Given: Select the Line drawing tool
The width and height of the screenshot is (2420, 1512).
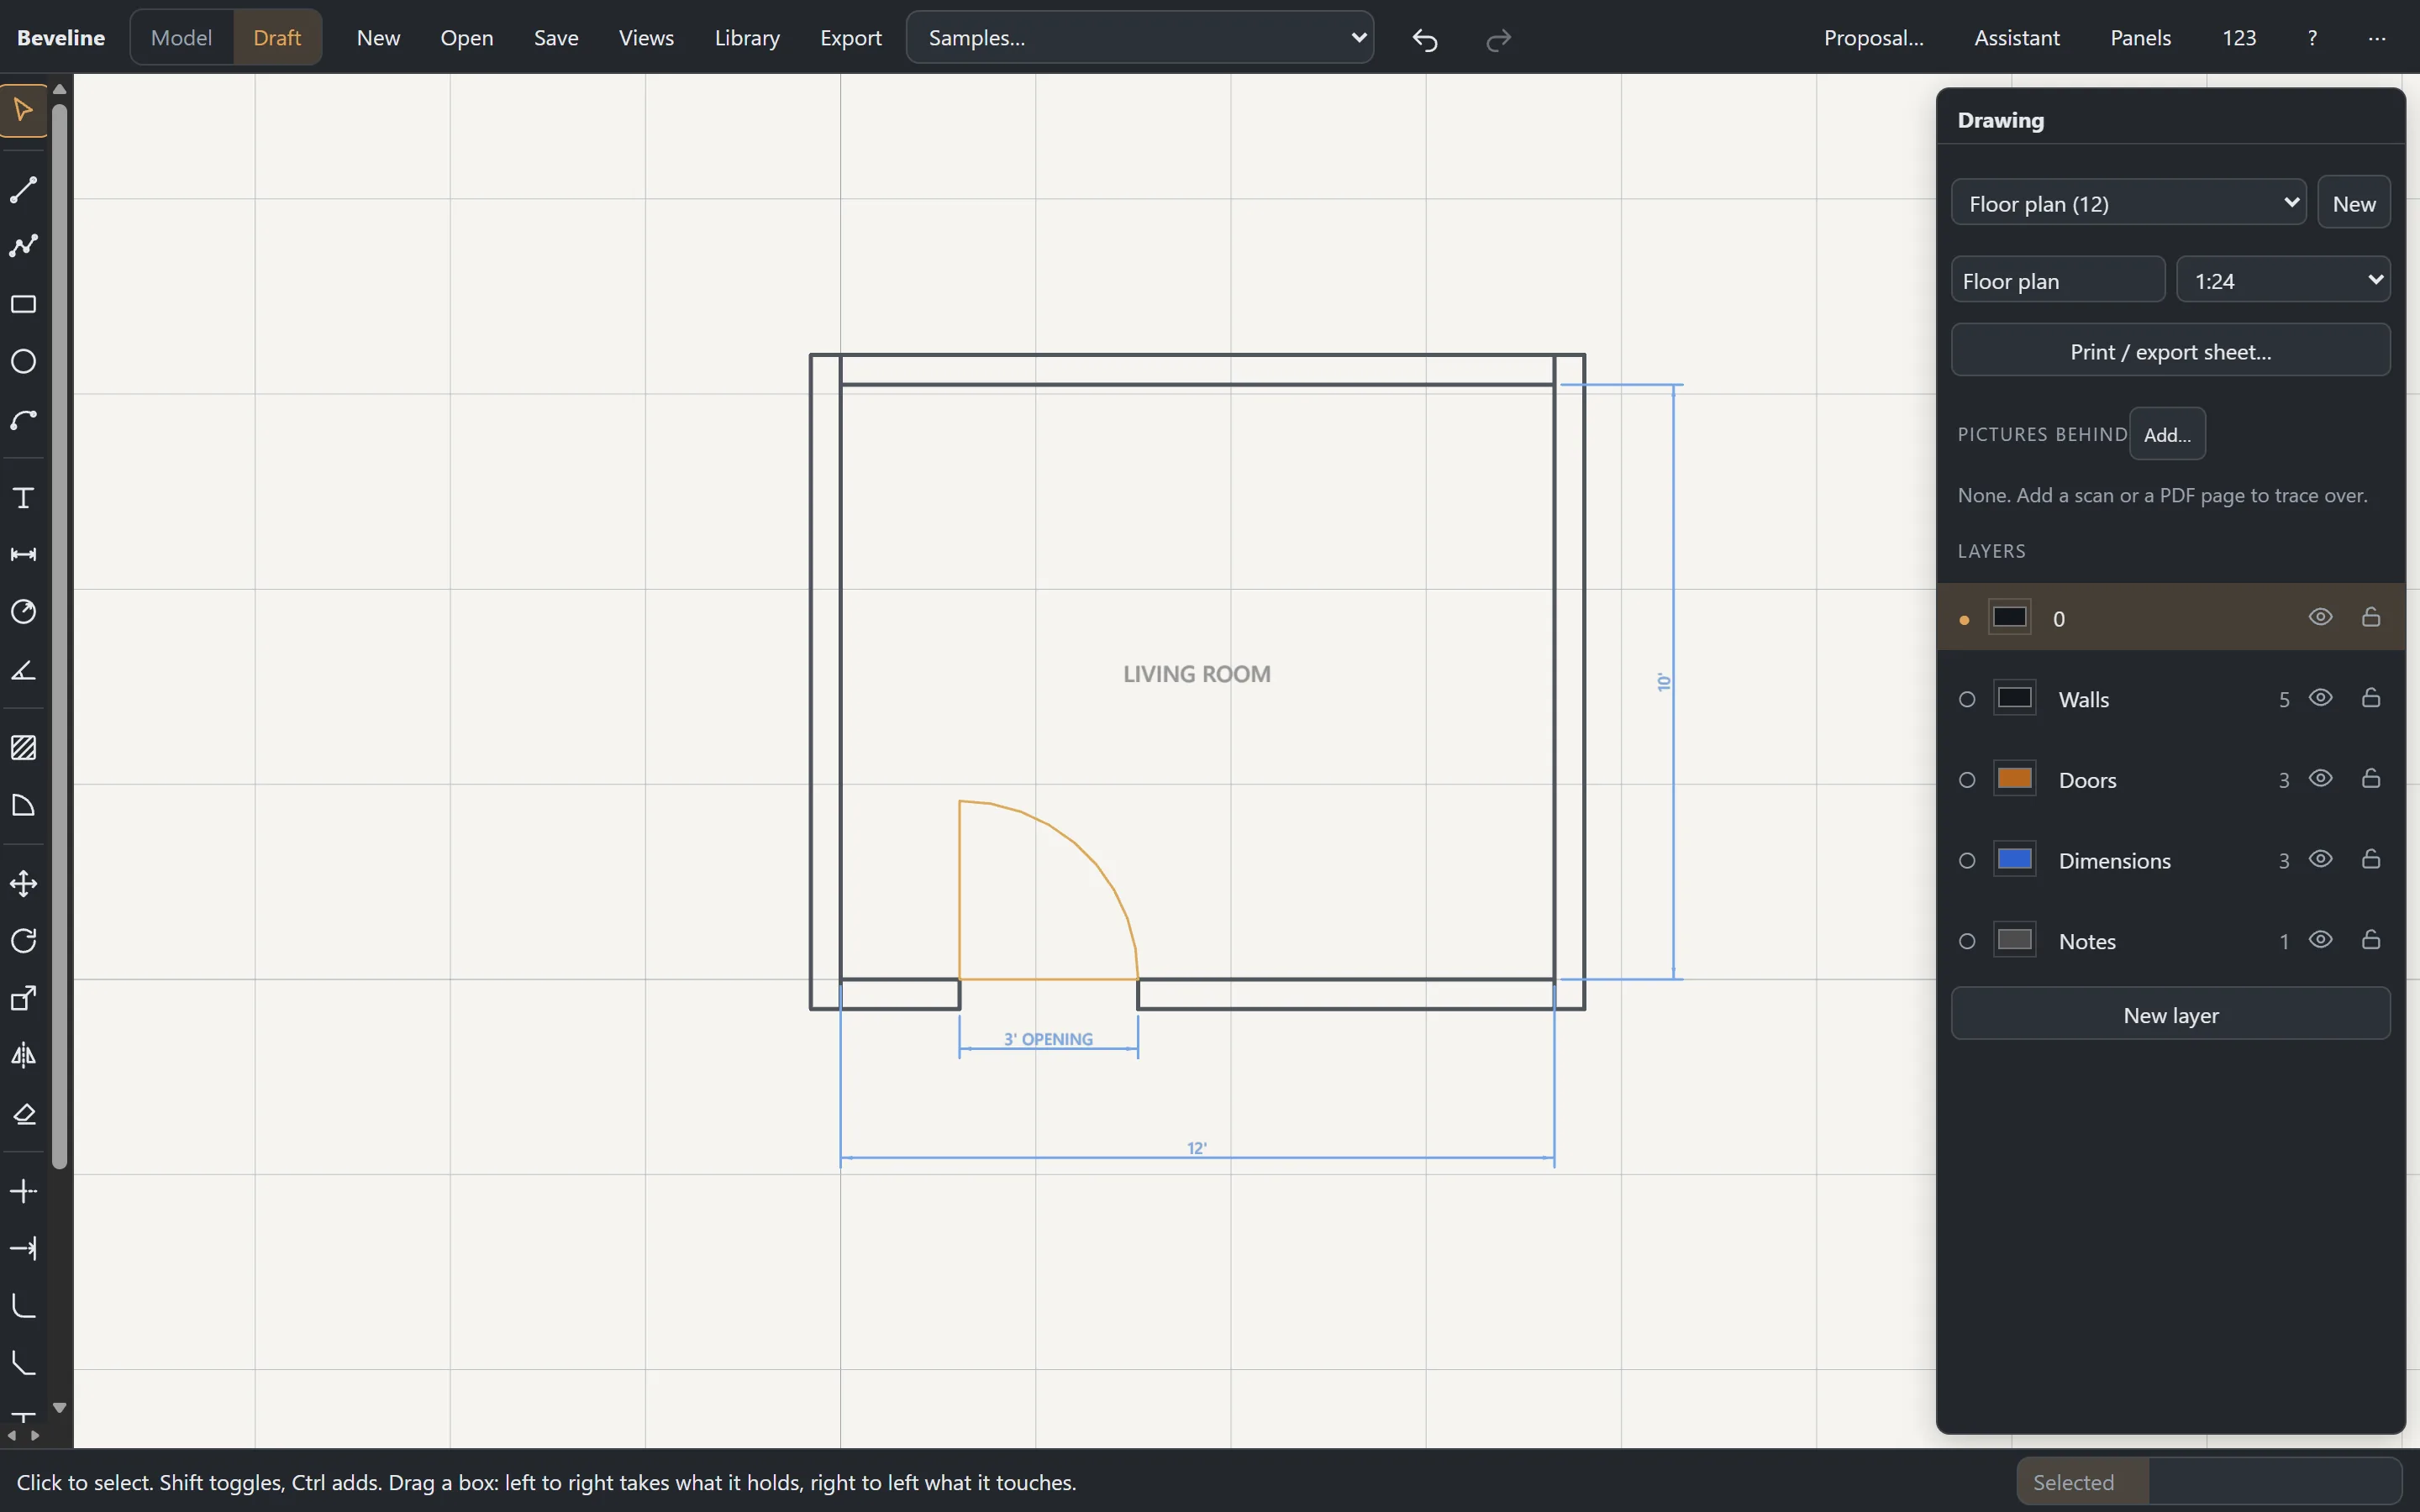Looking at the screenshot, I should (23, 189).
